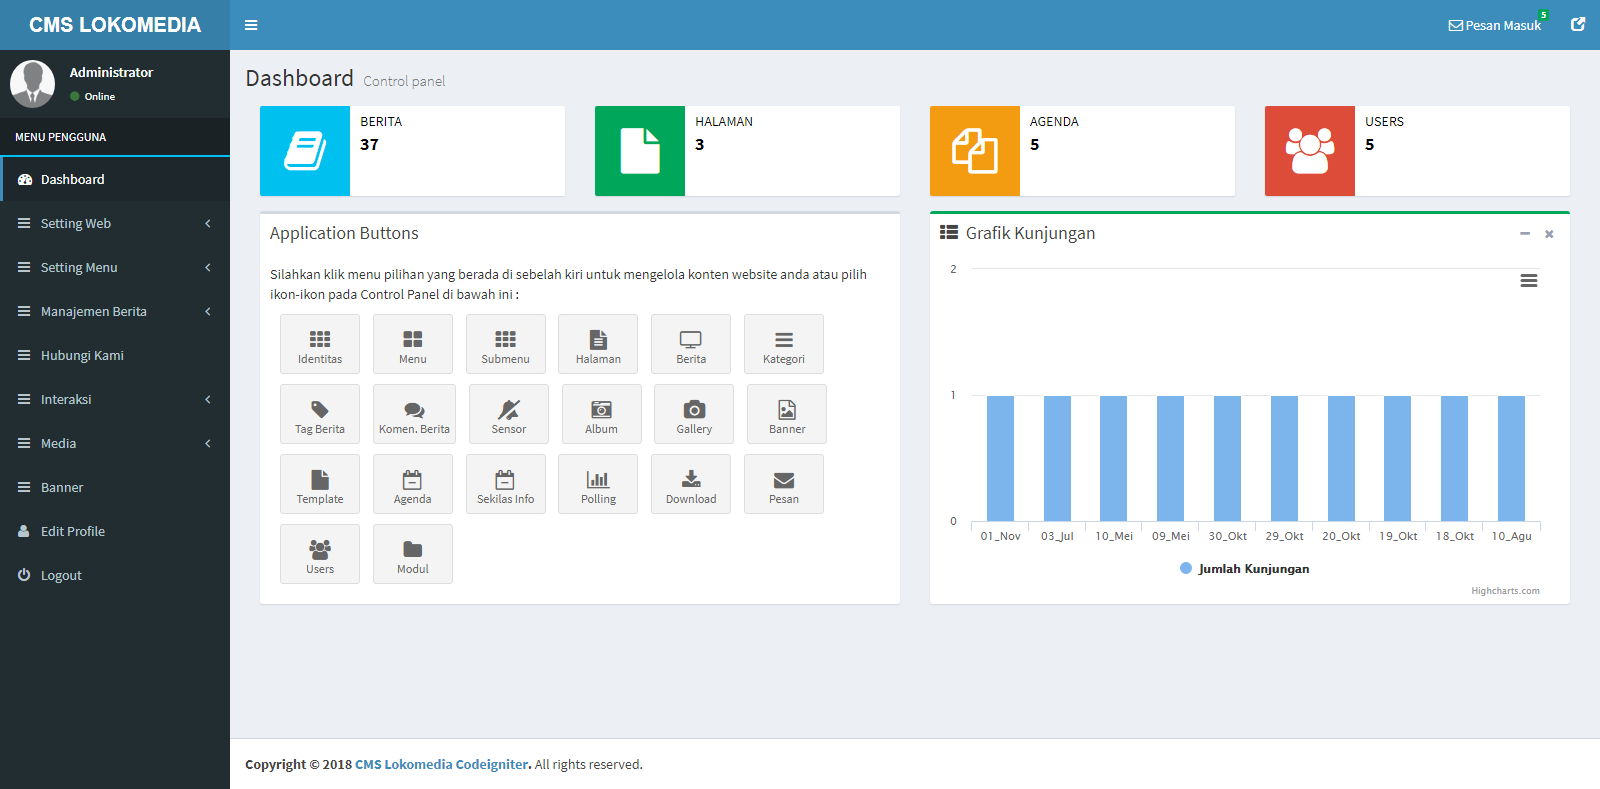Collapse the Grafik Kunjungan panel
Image resolution: width=1600 pixels, height=789 pixels.
click(x=1525, y=234)
